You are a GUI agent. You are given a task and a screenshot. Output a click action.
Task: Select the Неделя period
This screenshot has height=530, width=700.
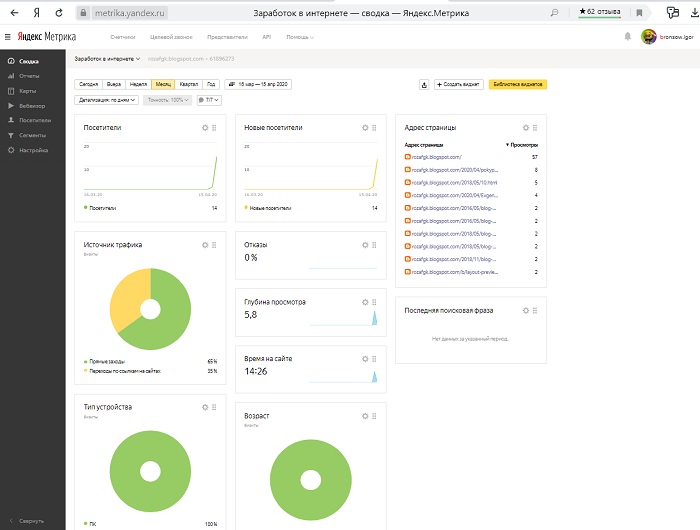(x=138, y=84)
